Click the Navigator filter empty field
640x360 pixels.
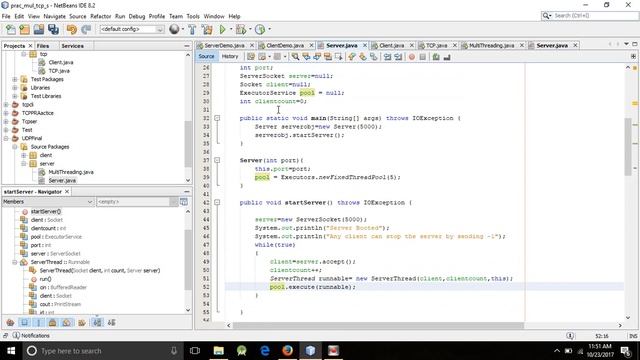tap(133, 202)
